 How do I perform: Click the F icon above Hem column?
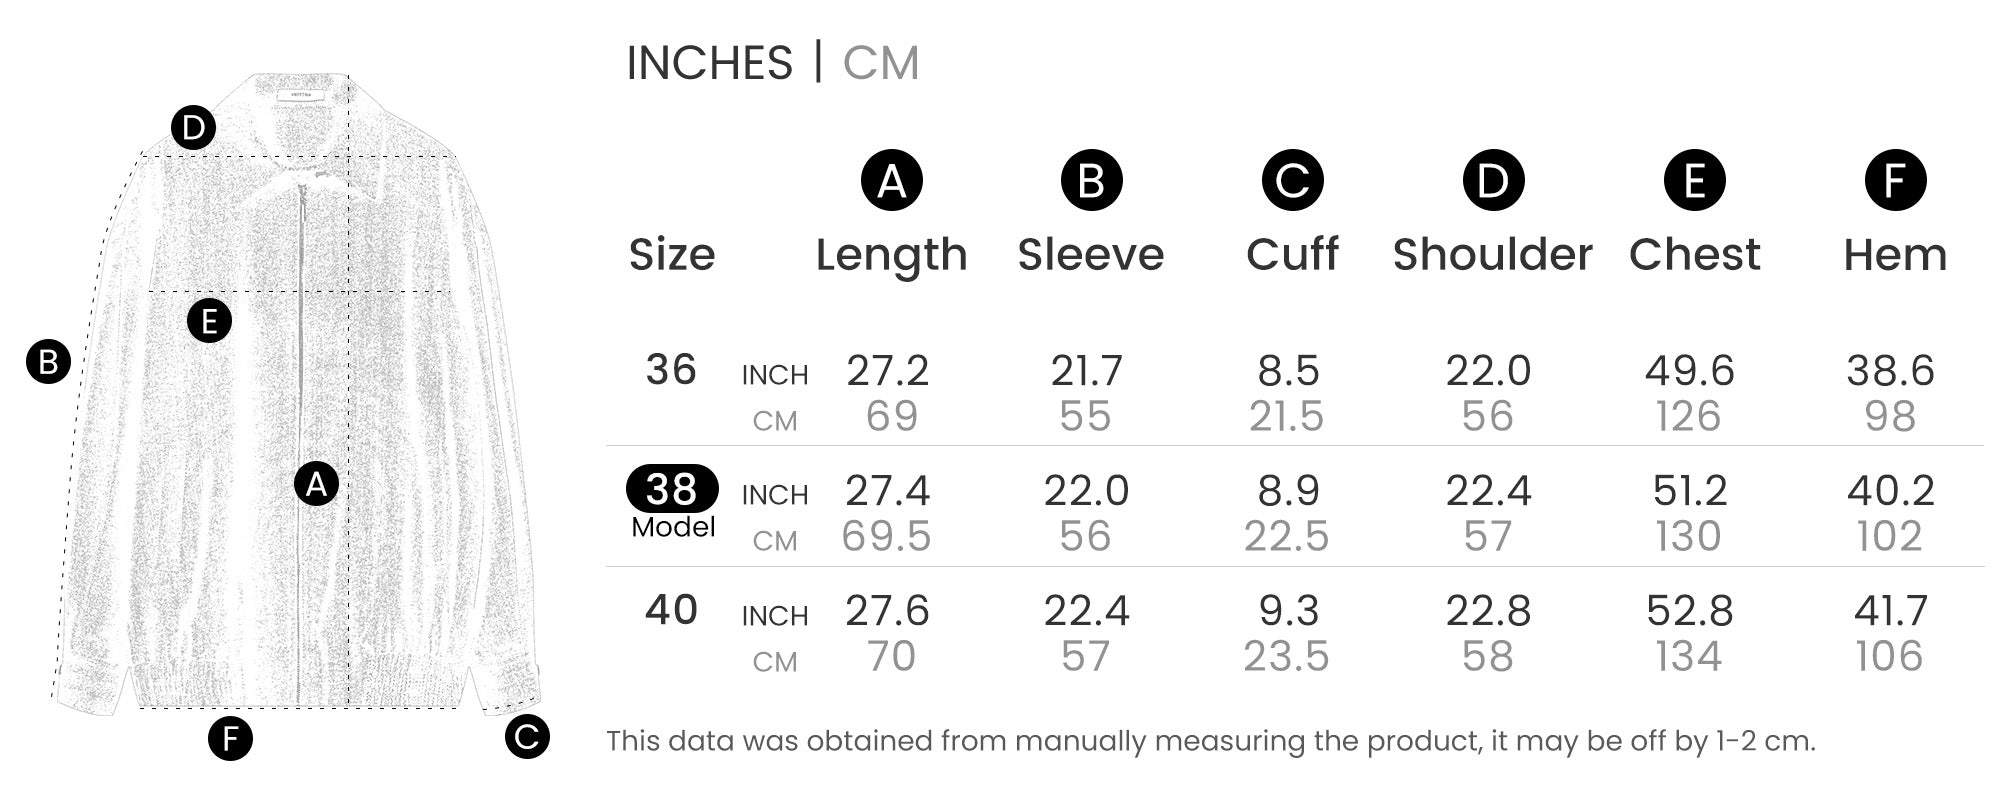[1895, 181]
